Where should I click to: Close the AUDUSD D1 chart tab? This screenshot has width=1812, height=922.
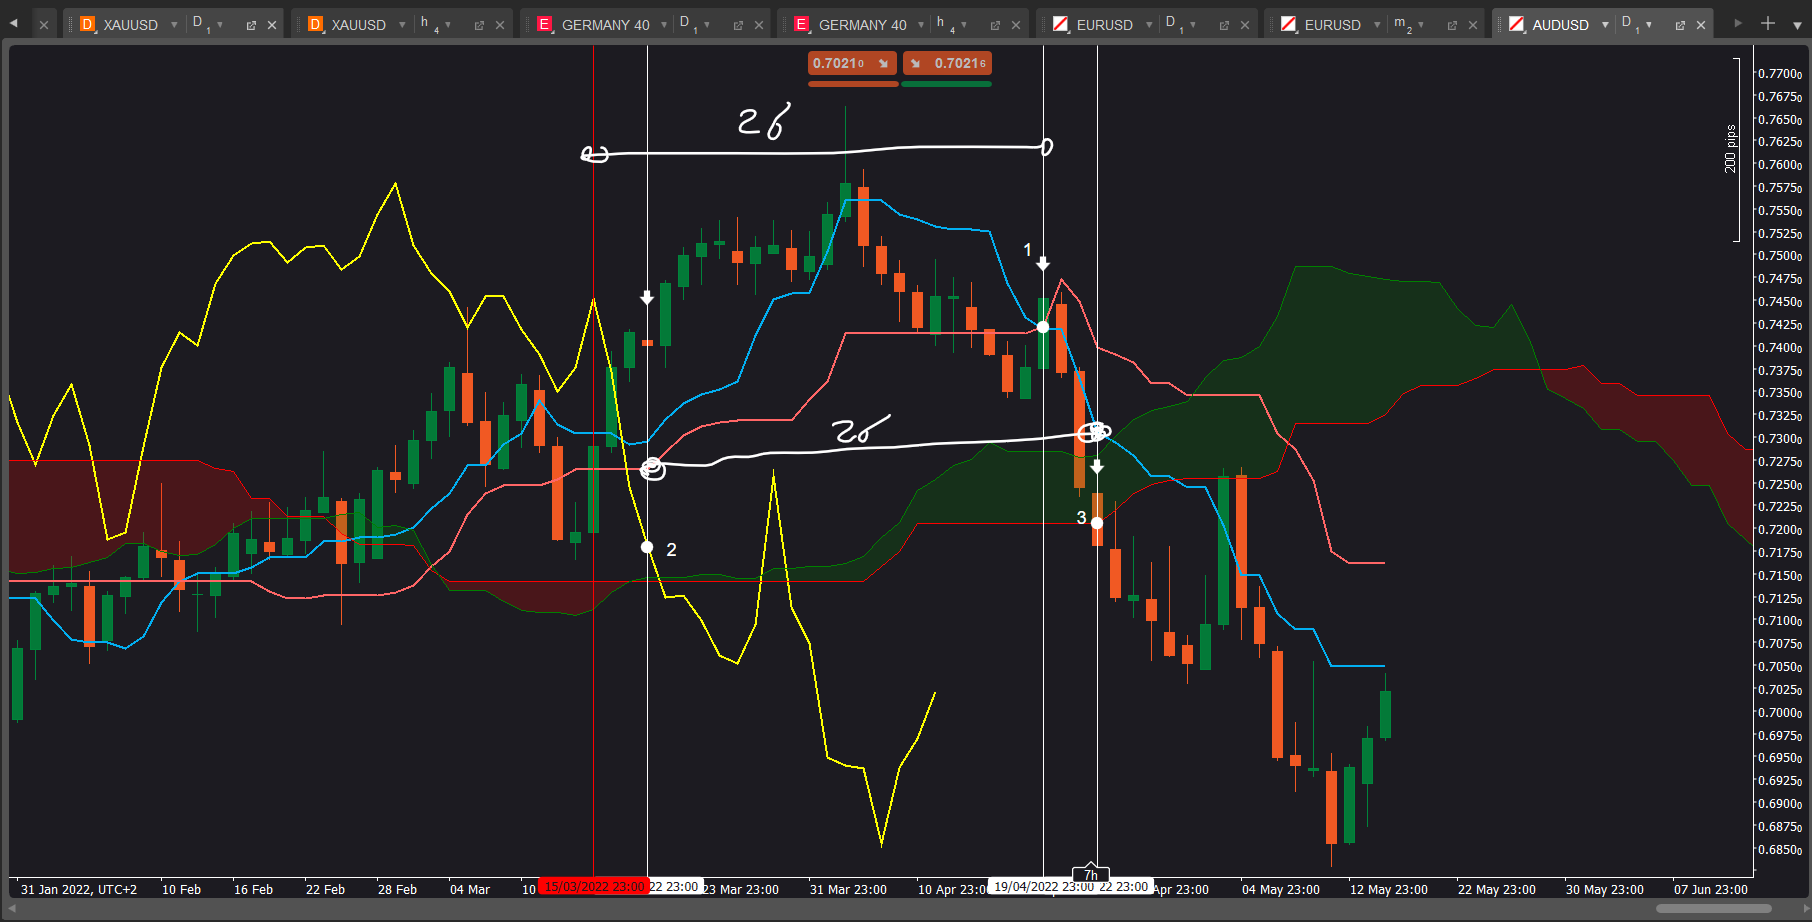click(1701, 25)
